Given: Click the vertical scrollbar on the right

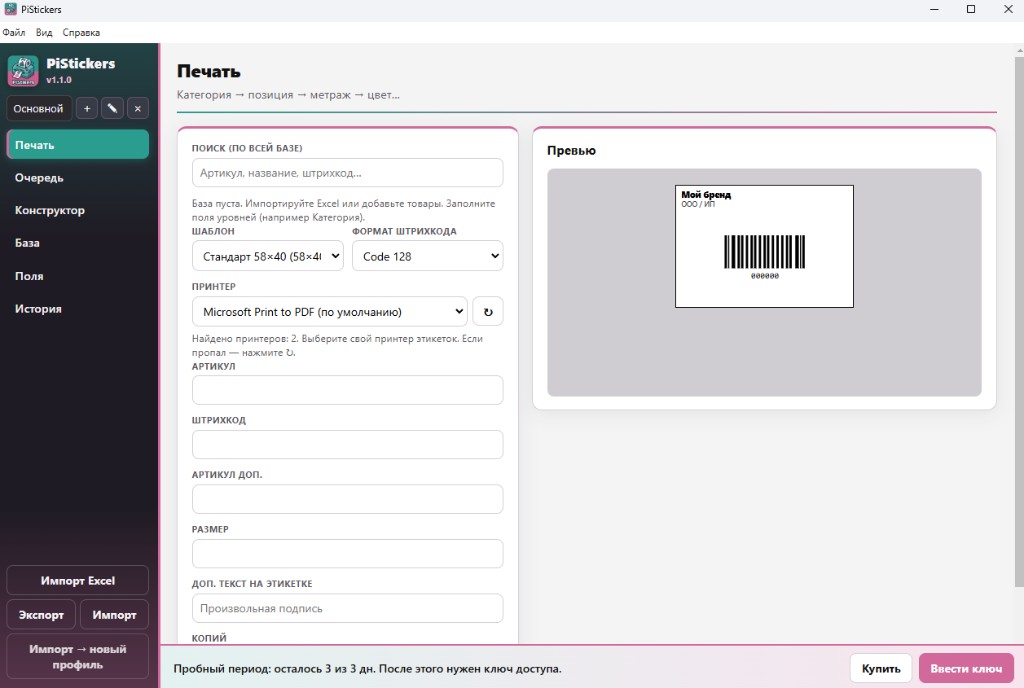Looking at the screenshot, I should click(x=1019, y=320).
